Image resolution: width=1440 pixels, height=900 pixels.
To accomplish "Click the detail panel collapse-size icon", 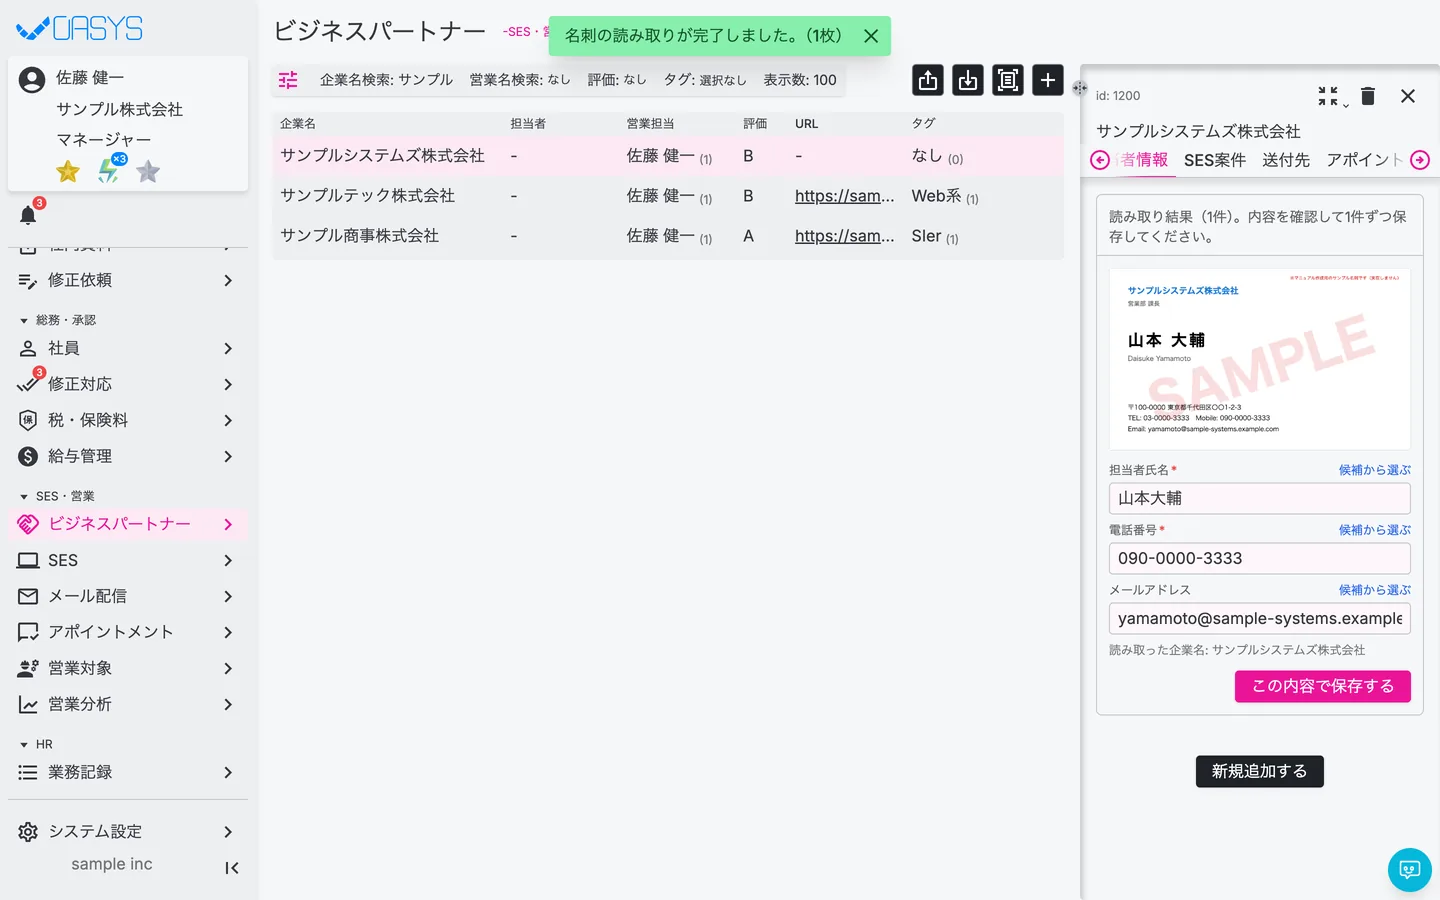I will click(x=1328, y=96).
